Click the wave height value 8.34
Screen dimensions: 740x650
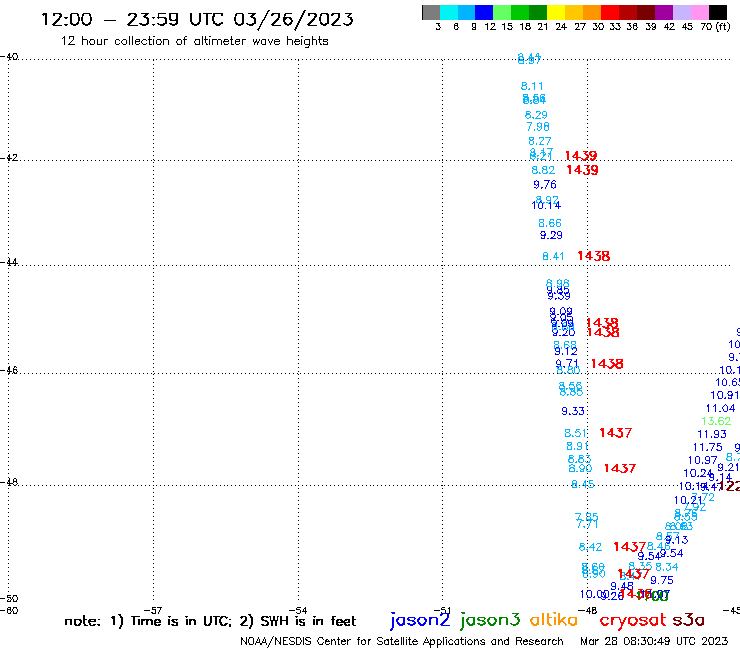pos(667,567)
